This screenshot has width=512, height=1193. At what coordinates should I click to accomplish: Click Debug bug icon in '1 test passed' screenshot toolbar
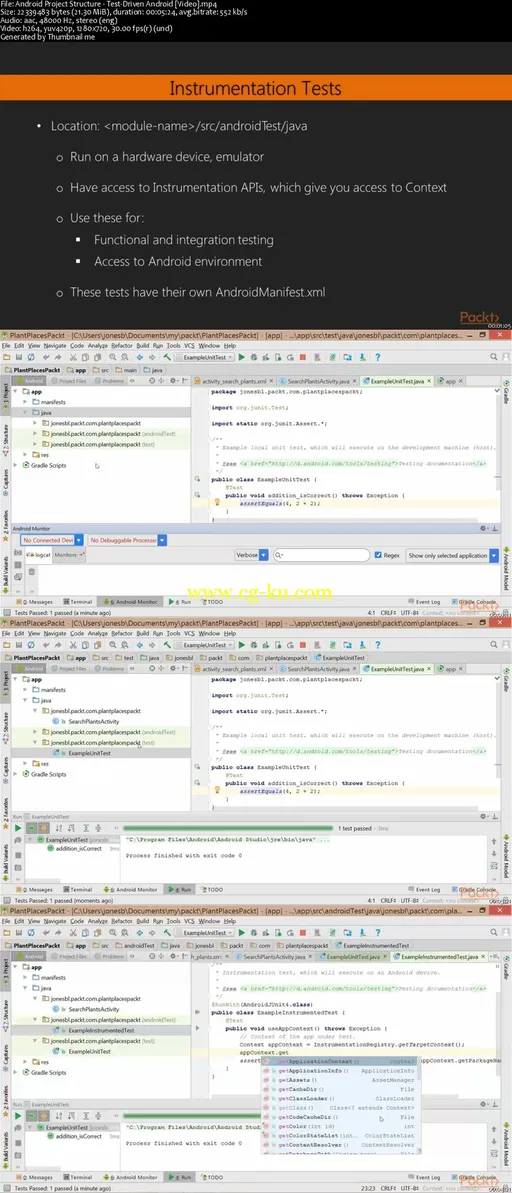point(253,643)
